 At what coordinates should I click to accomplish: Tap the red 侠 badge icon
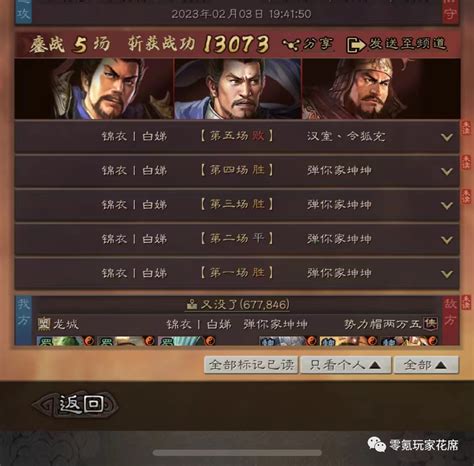tap(430, 323)
